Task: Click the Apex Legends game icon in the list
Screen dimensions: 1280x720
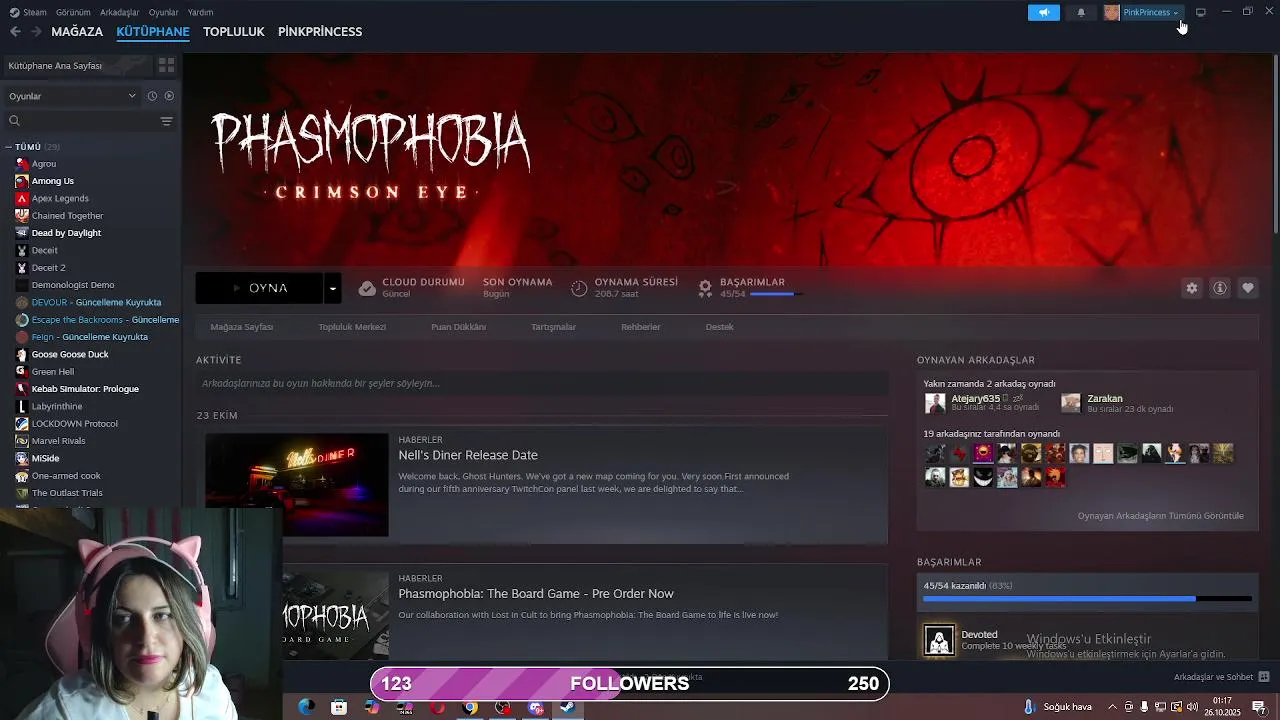Action: click(x=22, y=198)
